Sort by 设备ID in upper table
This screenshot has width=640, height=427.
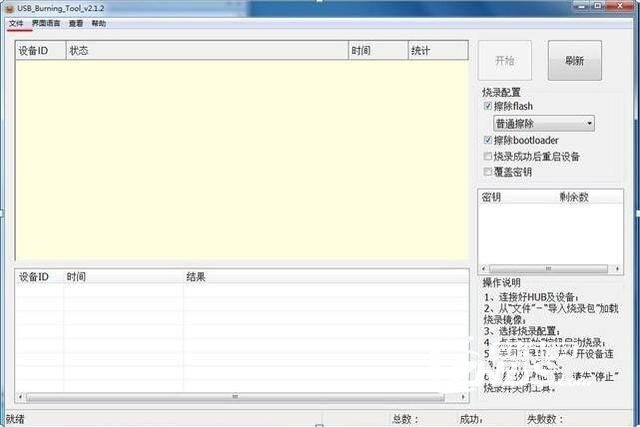(x=40, y=51)
